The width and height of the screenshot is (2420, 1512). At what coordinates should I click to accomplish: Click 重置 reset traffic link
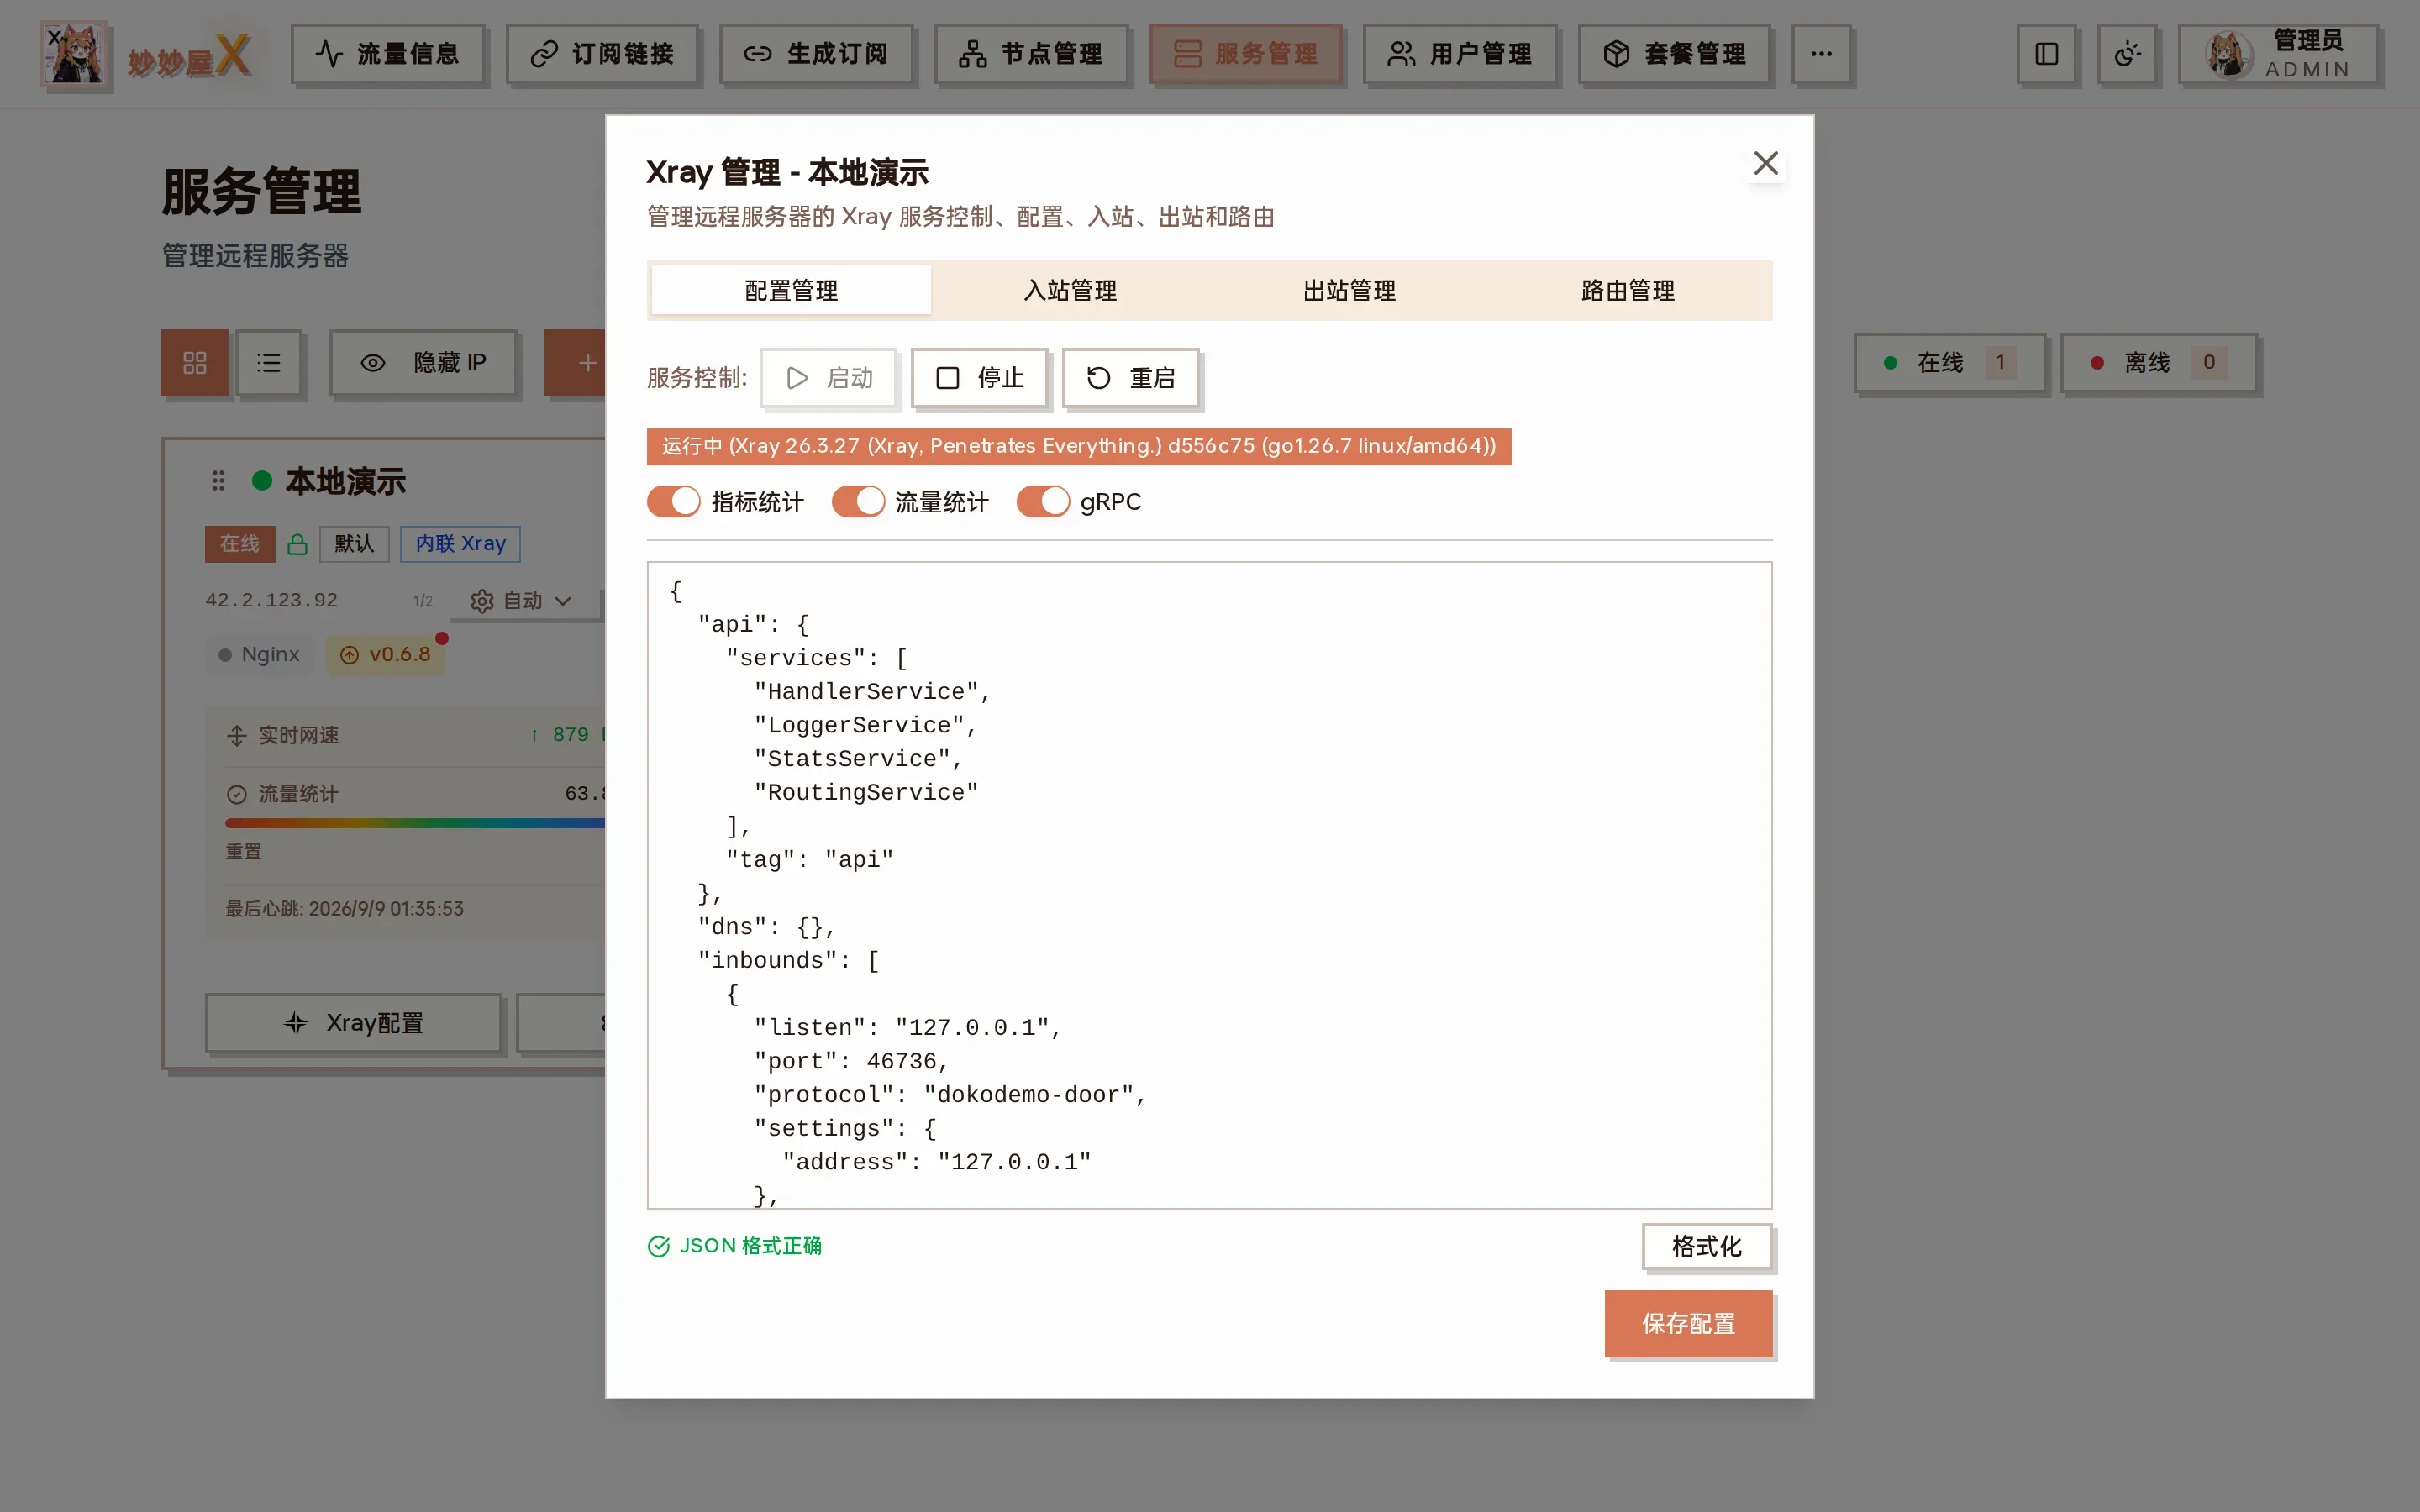pyautogui.click(x=243, y=852)
